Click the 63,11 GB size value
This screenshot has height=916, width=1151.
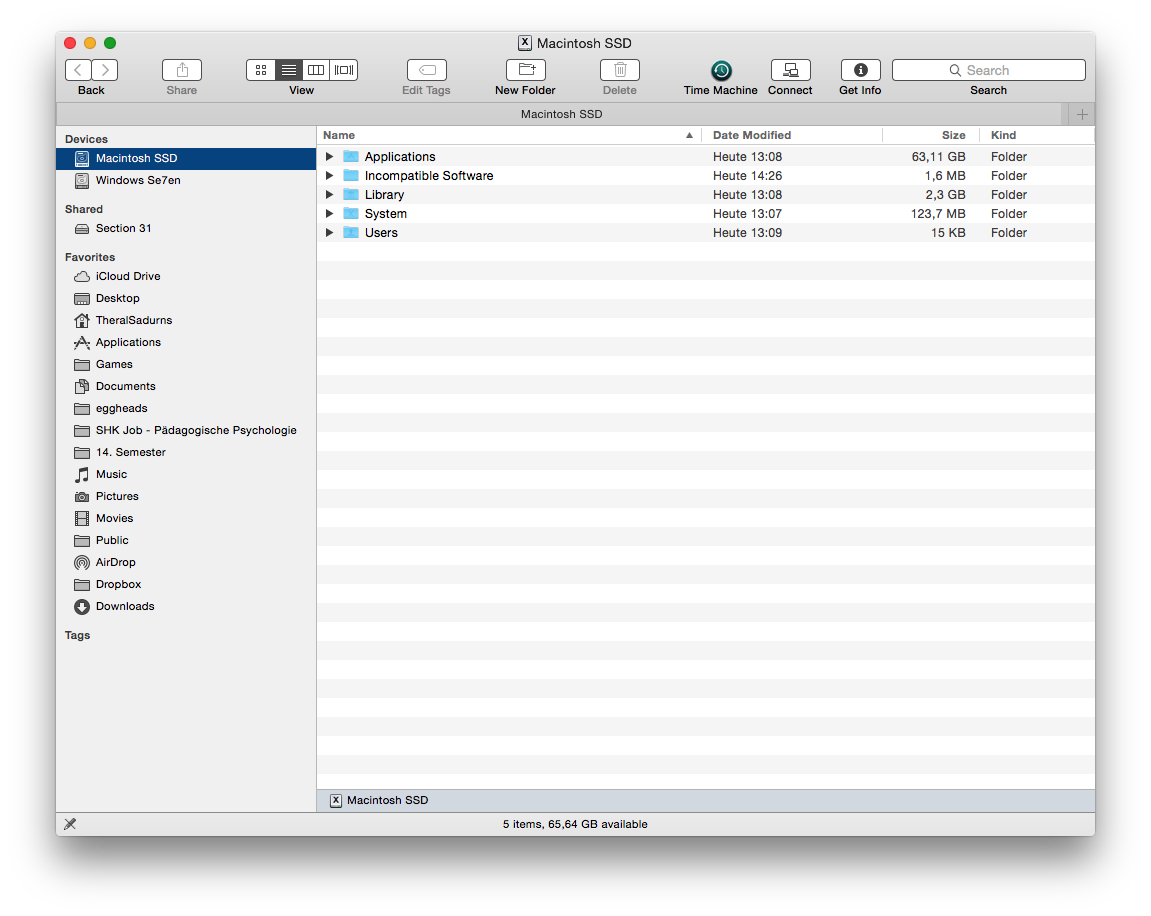(x=938, y=157)
